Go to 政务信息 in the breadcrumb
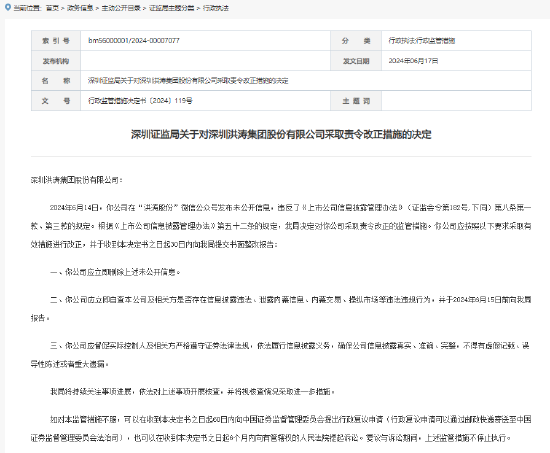Screen dimensions: 550x453 (x=80, y=8)
